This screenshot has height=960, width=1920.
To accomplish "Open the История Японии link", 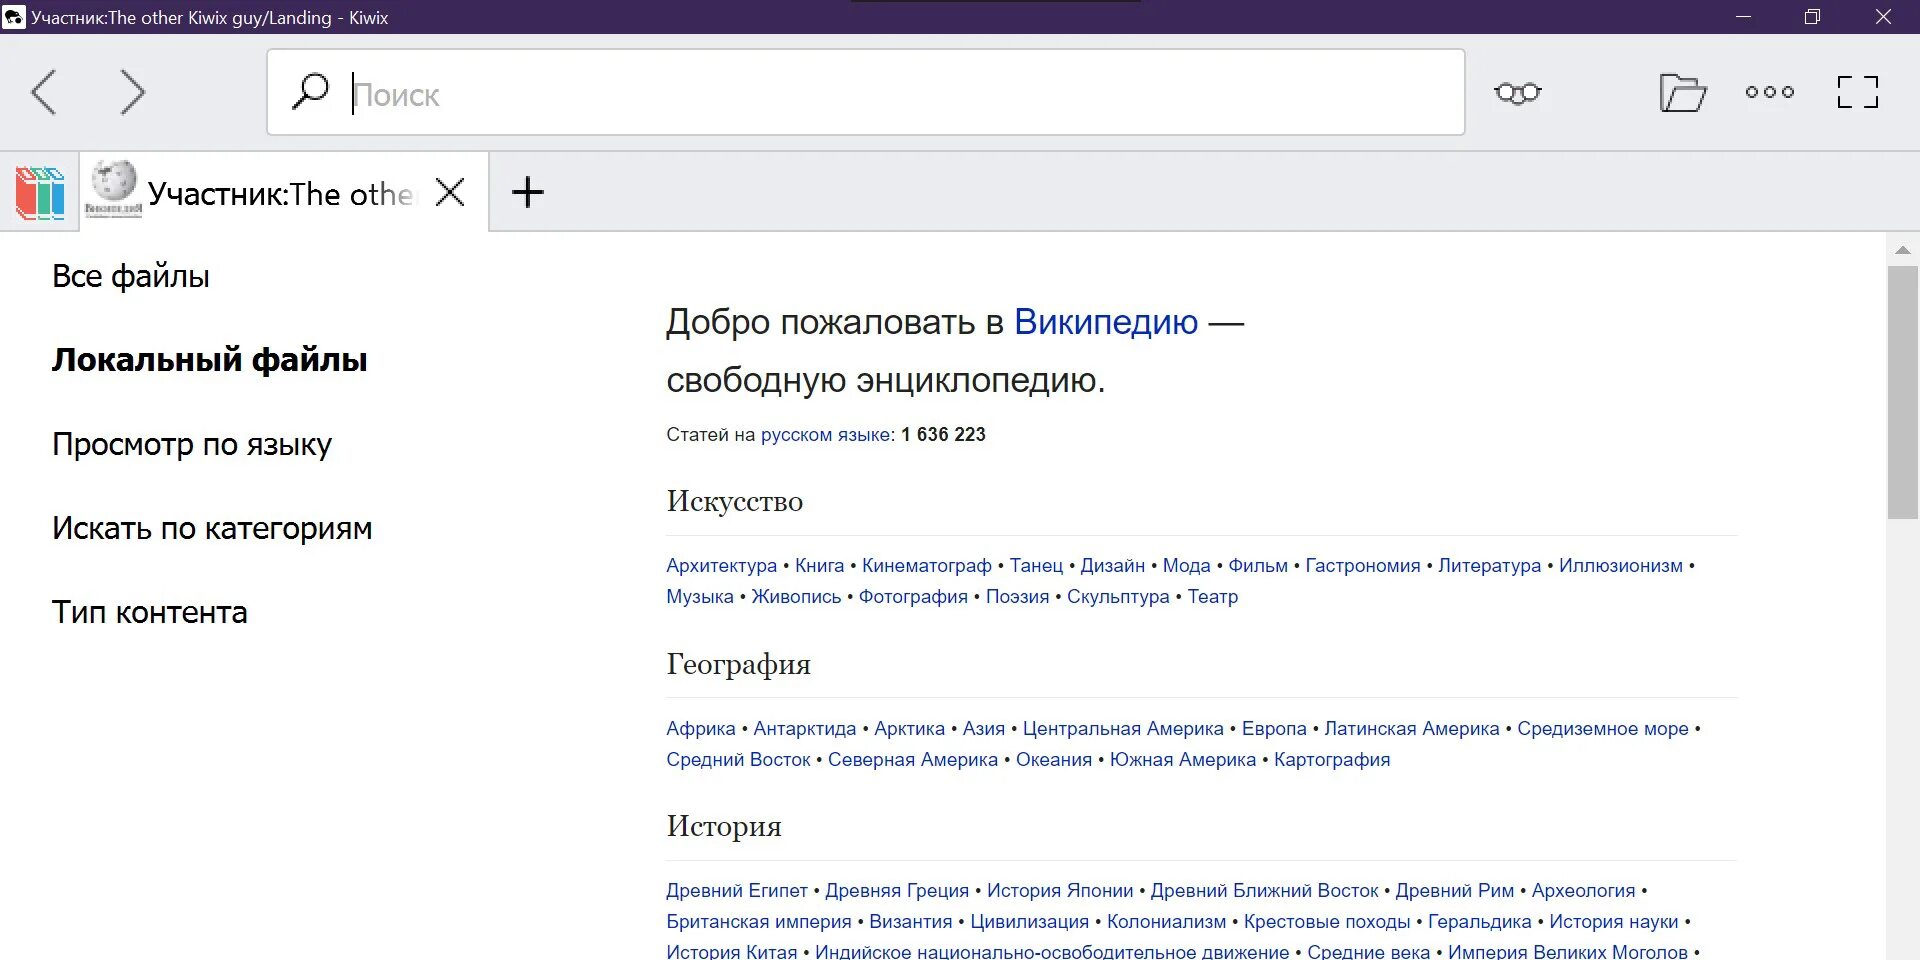I will point(1060,891).
